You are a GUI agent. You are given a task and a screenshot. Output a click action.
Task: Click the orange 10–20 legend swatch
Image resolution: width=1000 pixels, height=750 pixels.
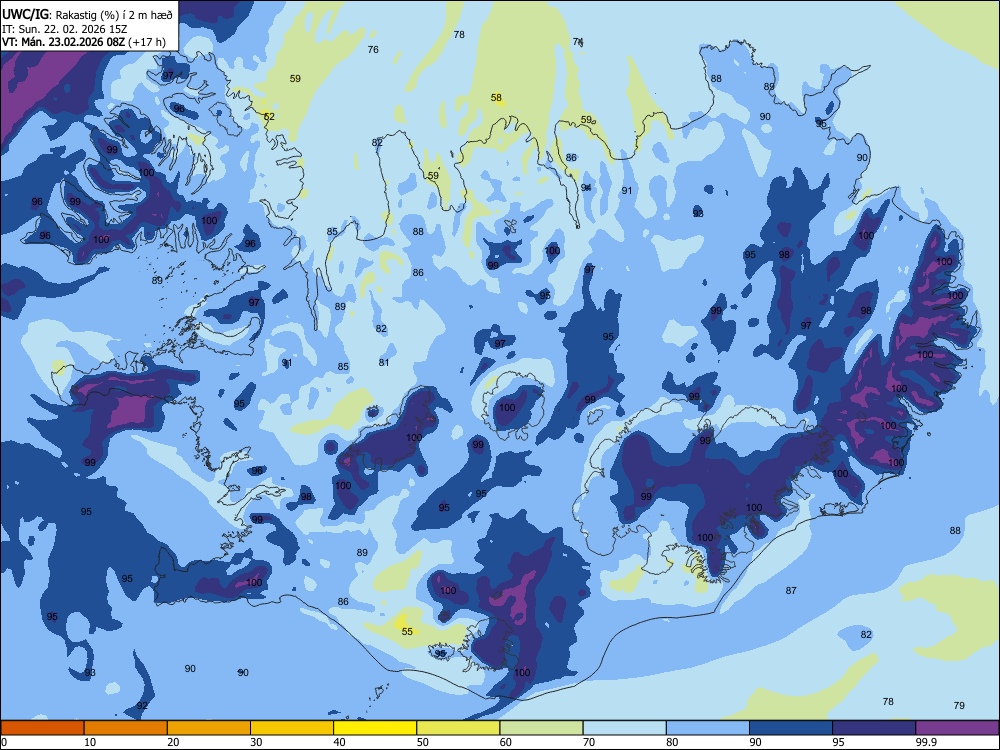click(126, 728)
